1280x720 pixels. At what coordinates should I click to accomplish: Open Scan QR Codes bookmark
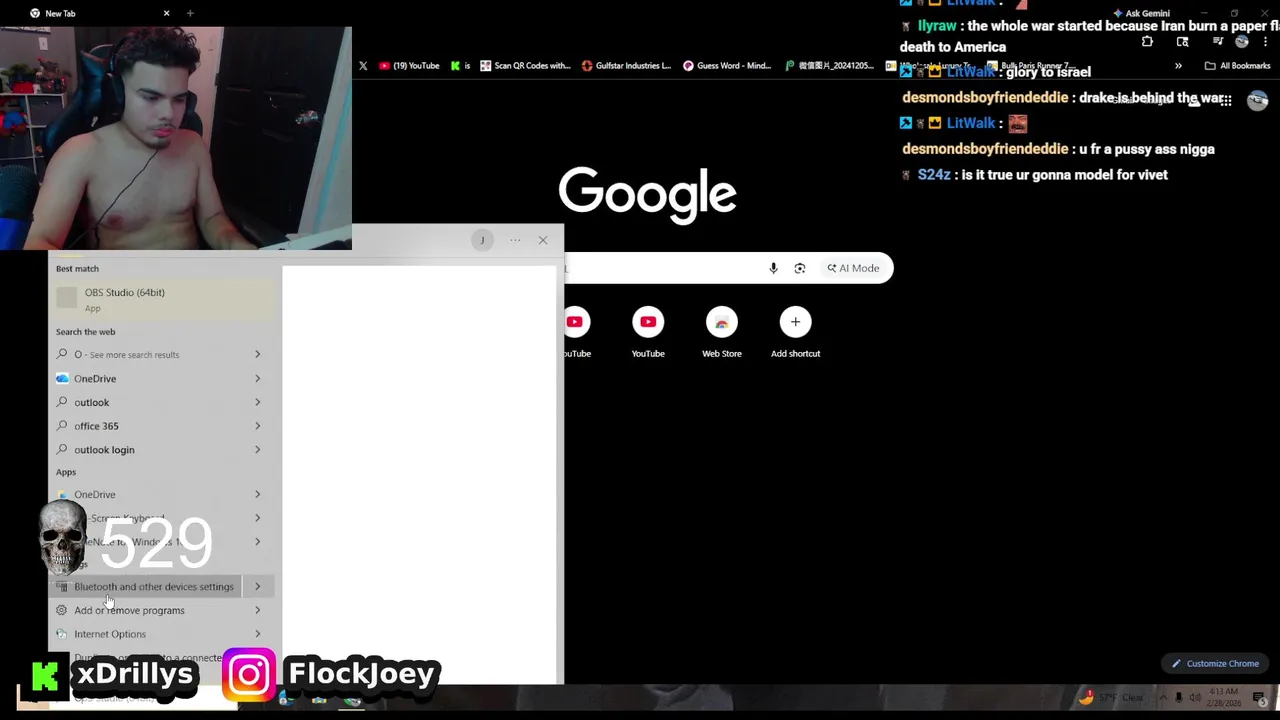525,66
